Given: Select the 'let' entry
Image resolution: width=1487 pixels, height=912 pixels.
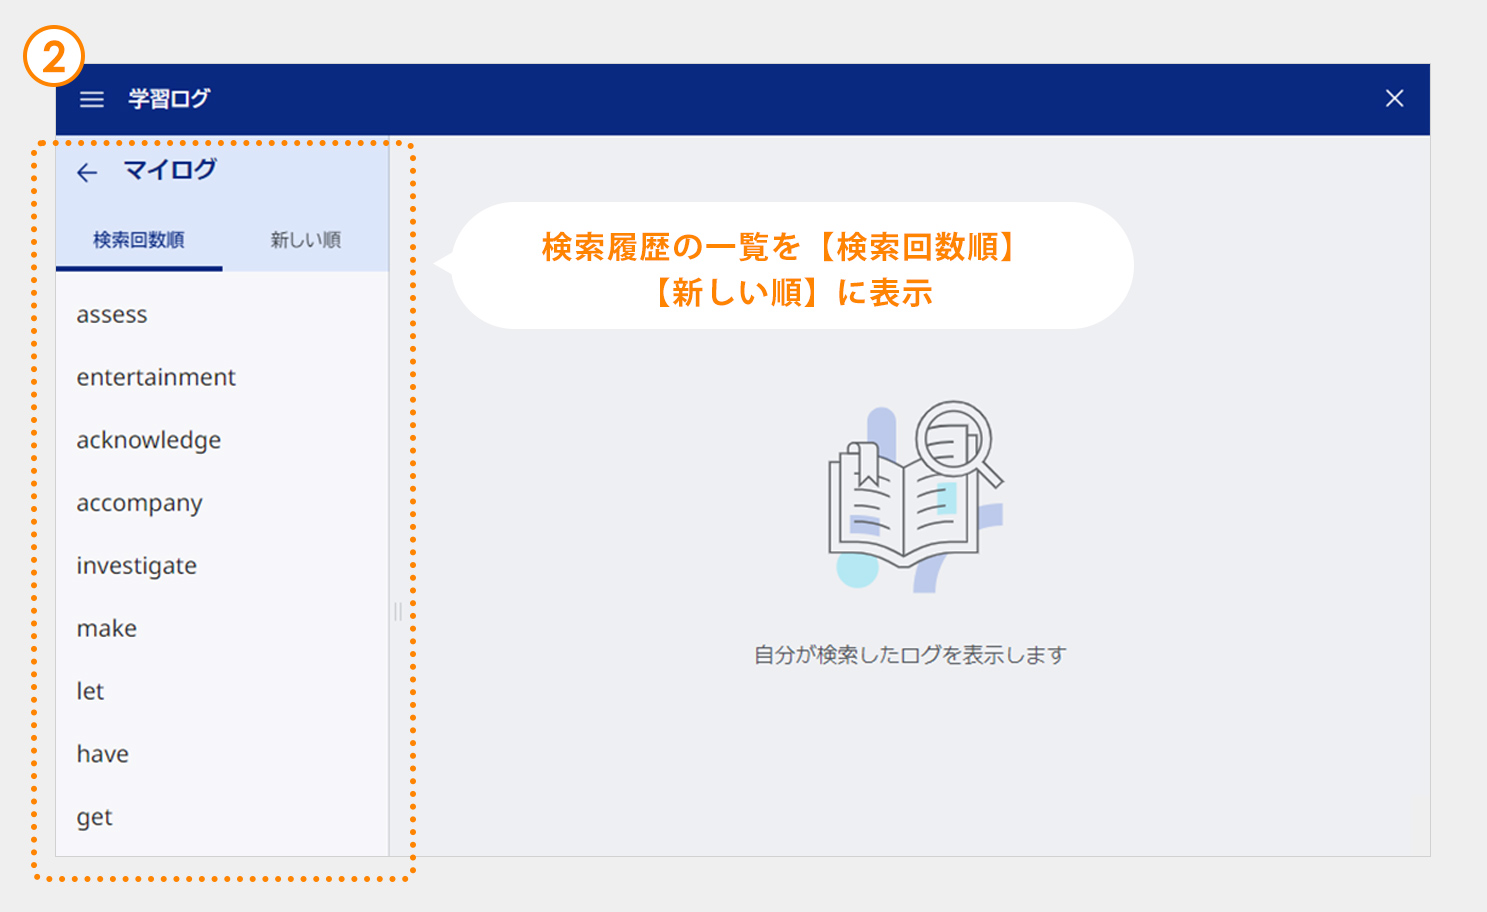Looking at the screenshot, I should point(90,692).
